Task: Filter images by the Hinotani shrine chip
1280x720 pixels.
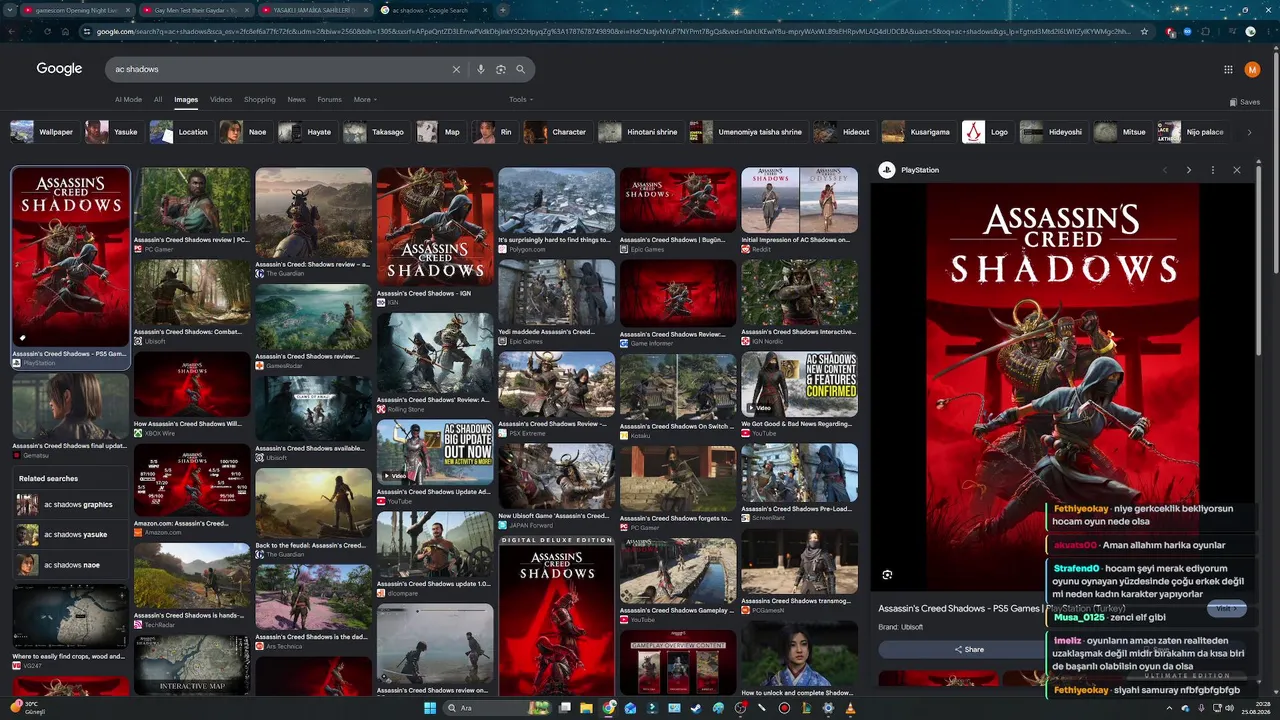Action: [x=640, y=132]
